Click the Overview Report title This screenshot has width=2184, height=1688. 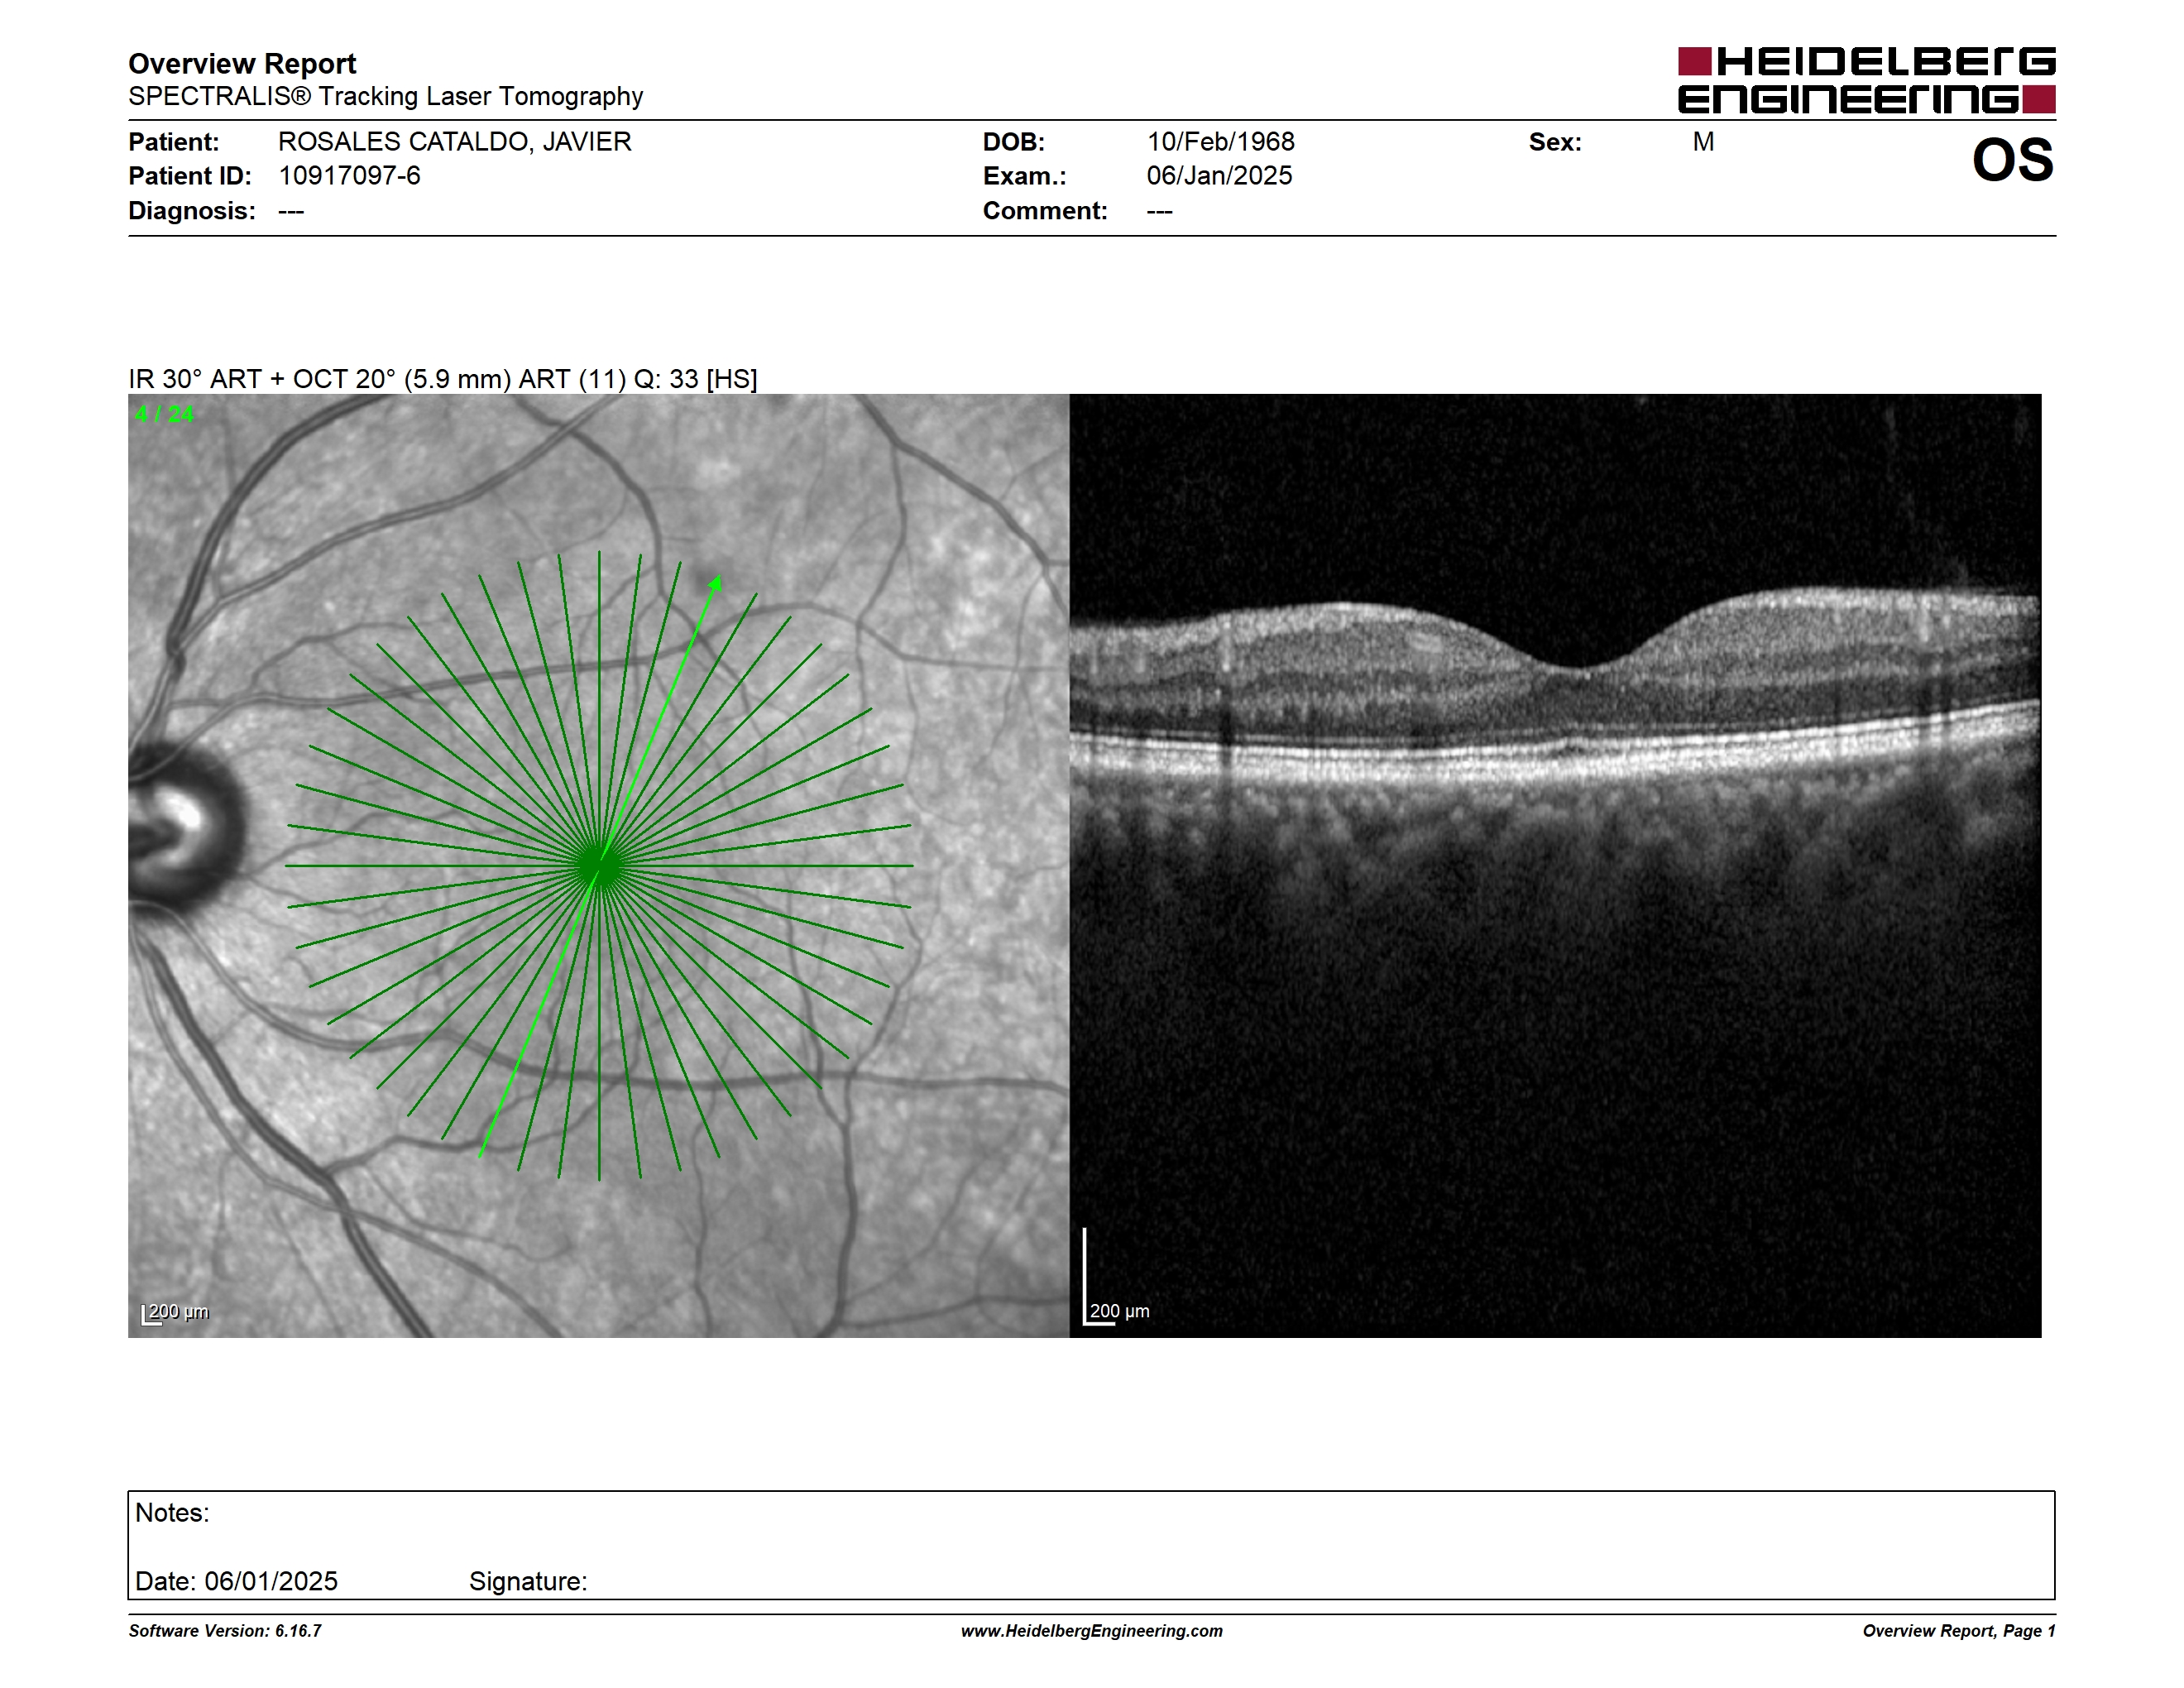click(x=242, y=64)
